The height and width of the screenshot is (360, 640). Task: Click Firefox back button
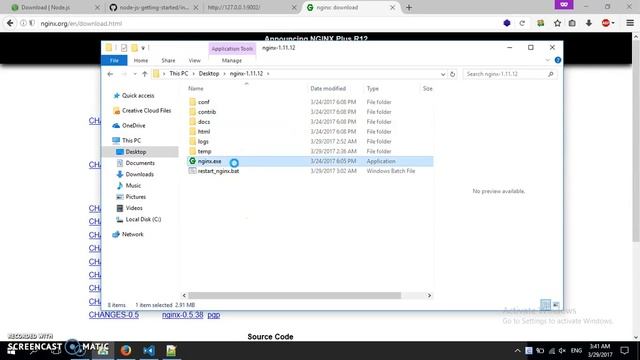(x=10, y=23)
